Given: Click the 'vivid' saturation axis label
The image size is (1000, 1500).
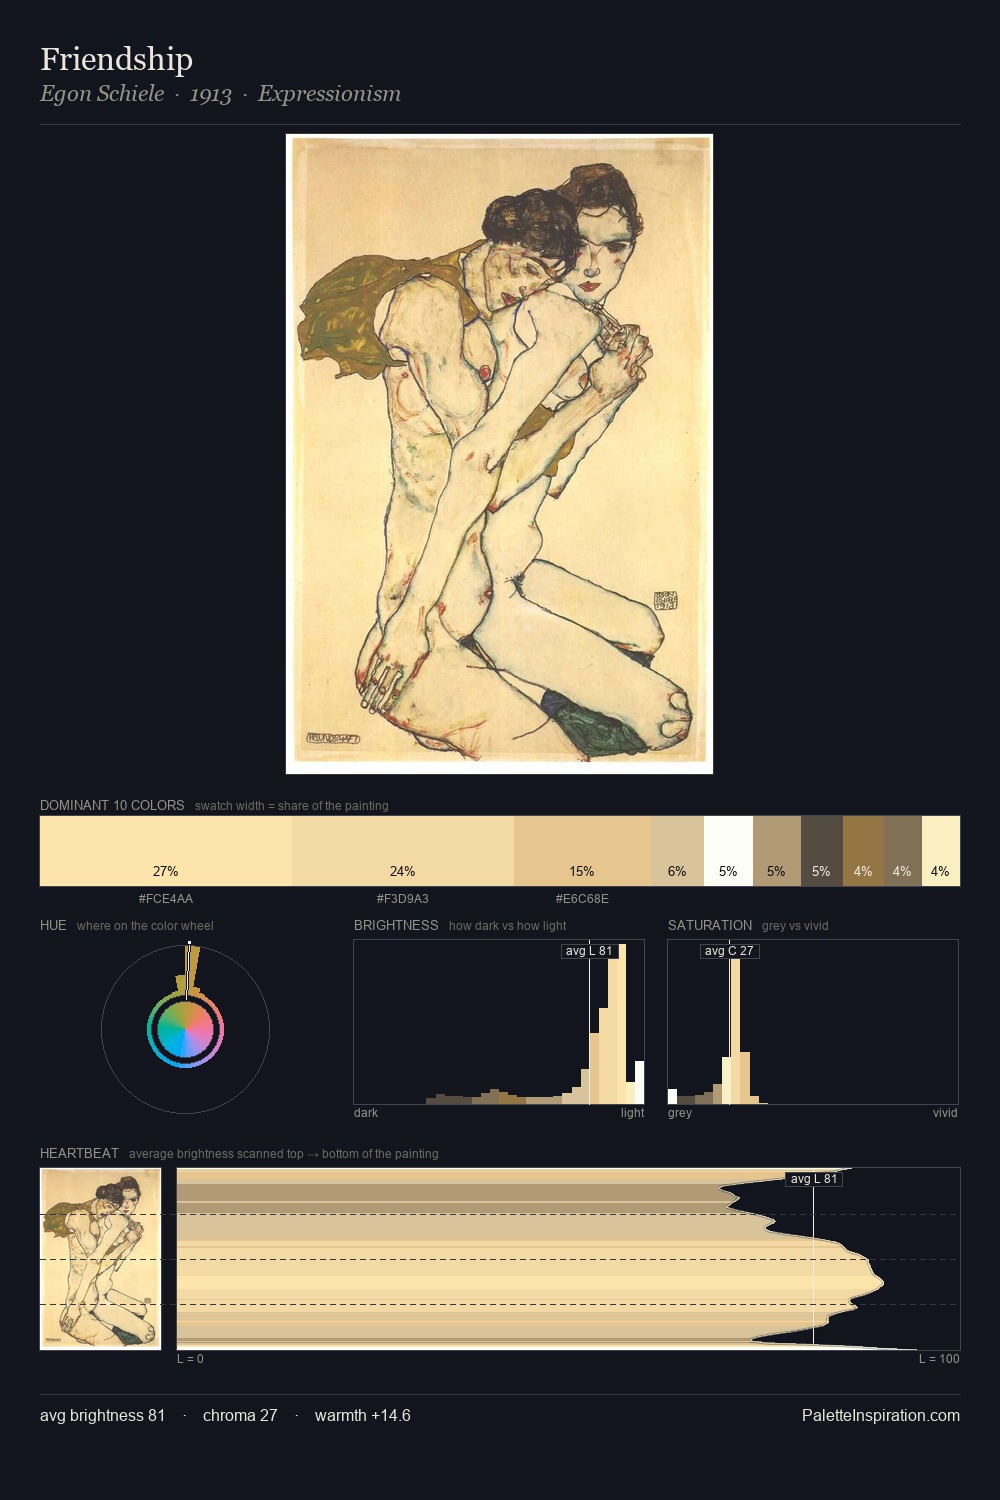Looking at the screenshot, I should click(x=945, y=1113).
